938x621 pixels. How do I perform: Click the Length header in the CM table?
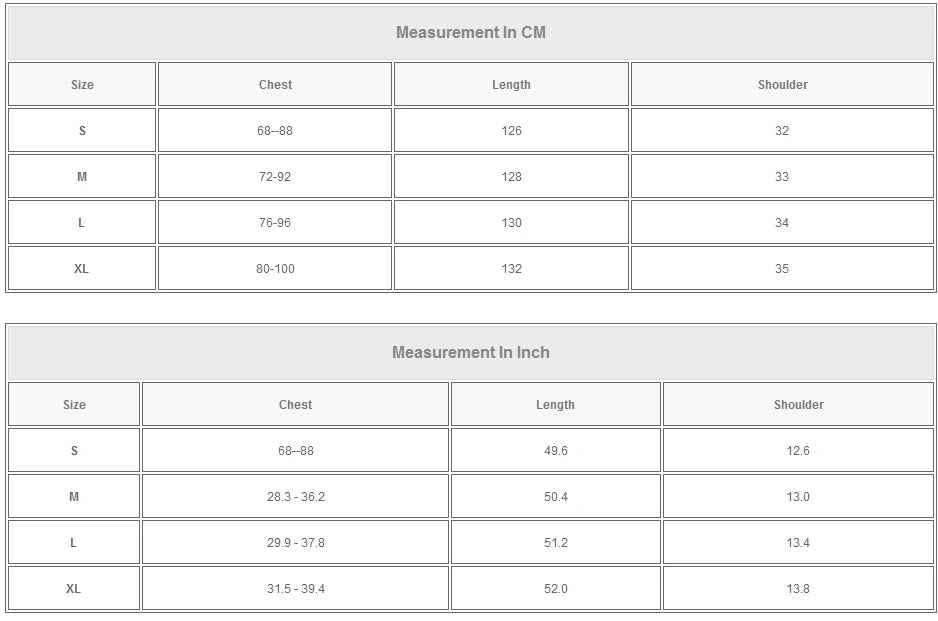tap(511, 85)
